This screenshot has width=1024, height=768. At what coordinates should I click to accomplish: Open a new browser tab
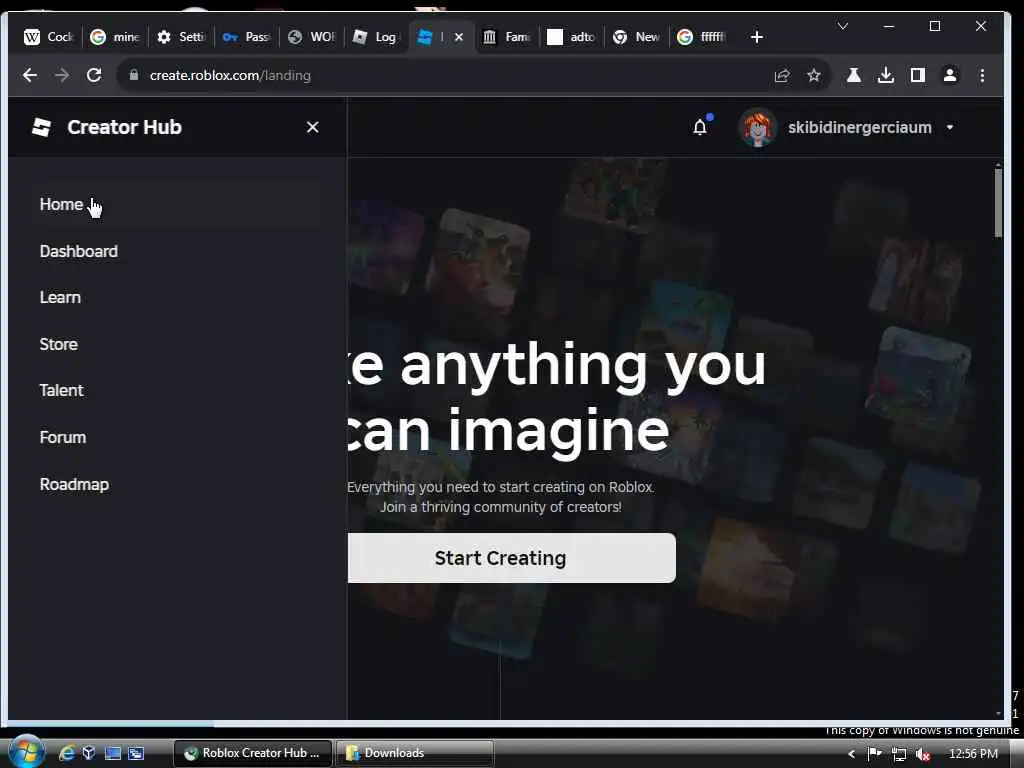click(757, 37)
